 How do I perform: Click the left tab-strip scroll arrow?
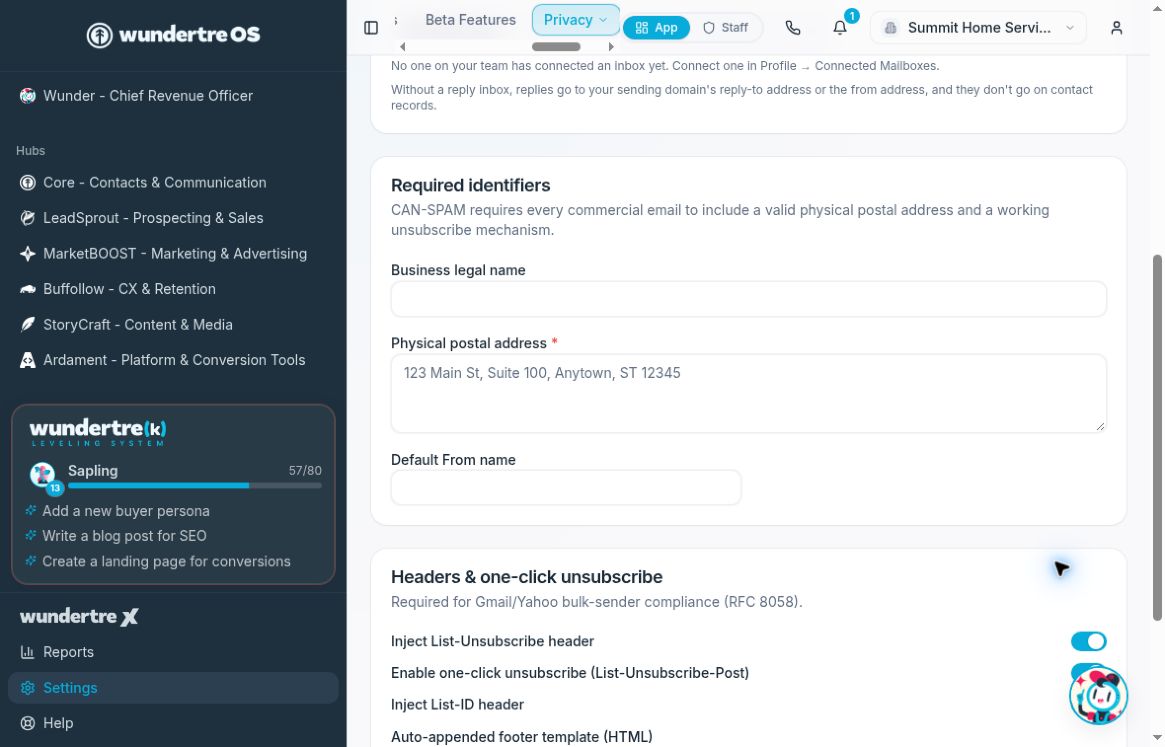[402, 47]
